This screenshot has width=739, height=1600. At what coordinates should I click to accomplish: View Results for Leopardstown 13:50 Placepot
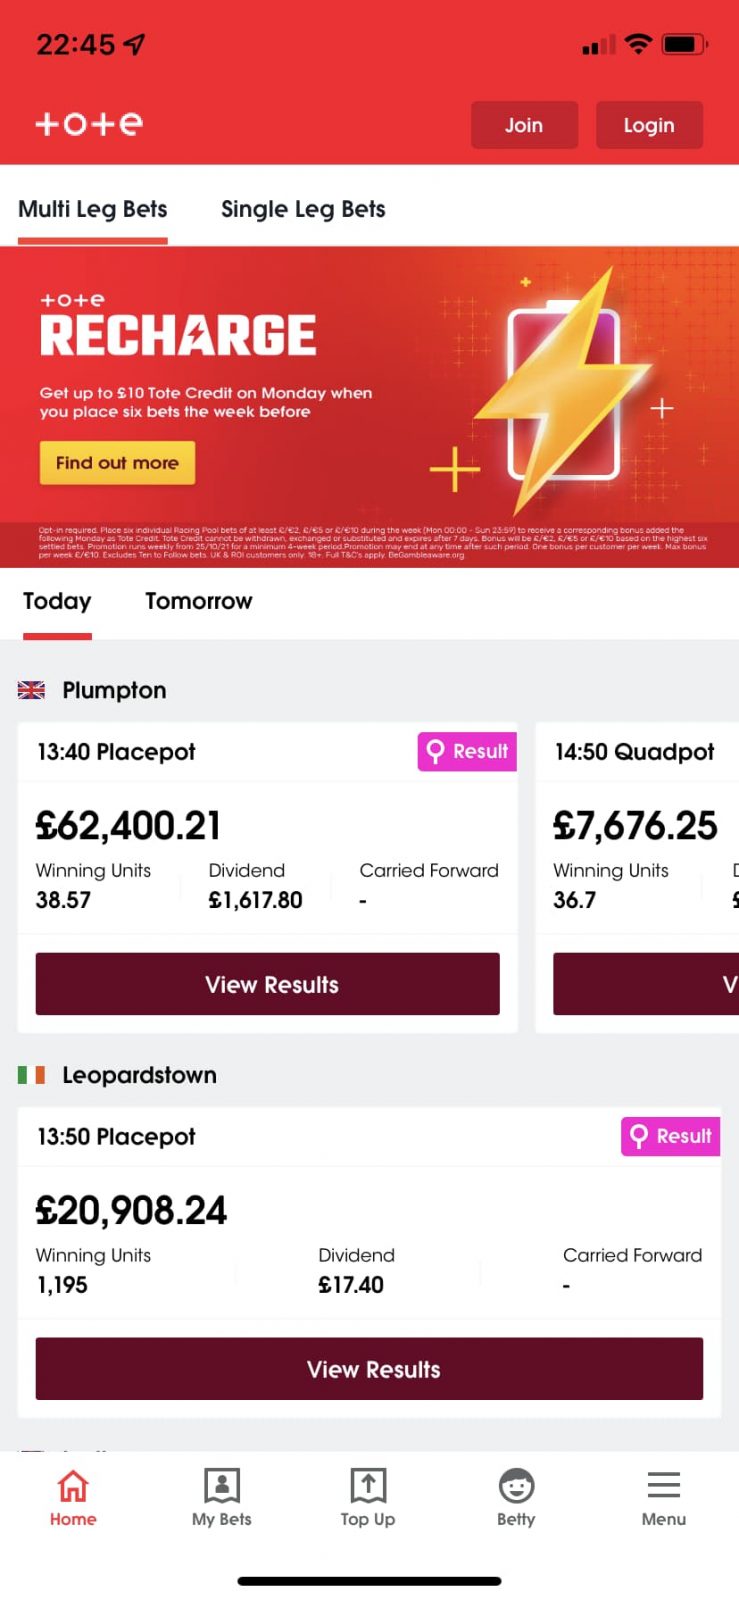click(x=369, y=1369)
